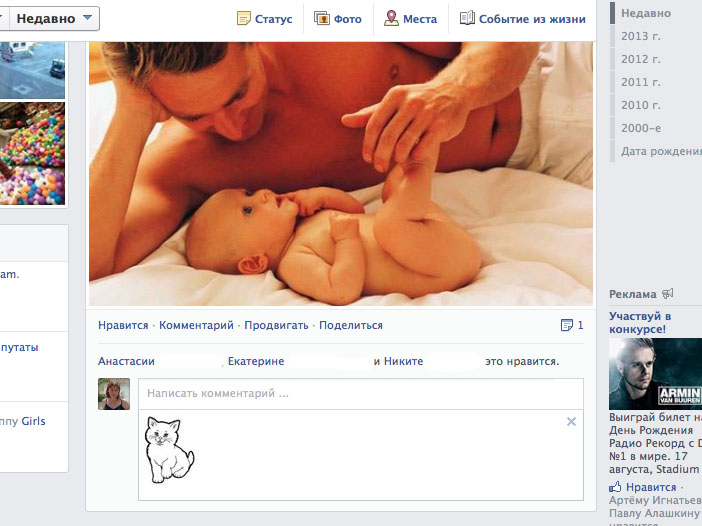The height and width of the screenshot is (526, 702).
Task: Select 2013 г. in the timeline
Action: point(640,36)
